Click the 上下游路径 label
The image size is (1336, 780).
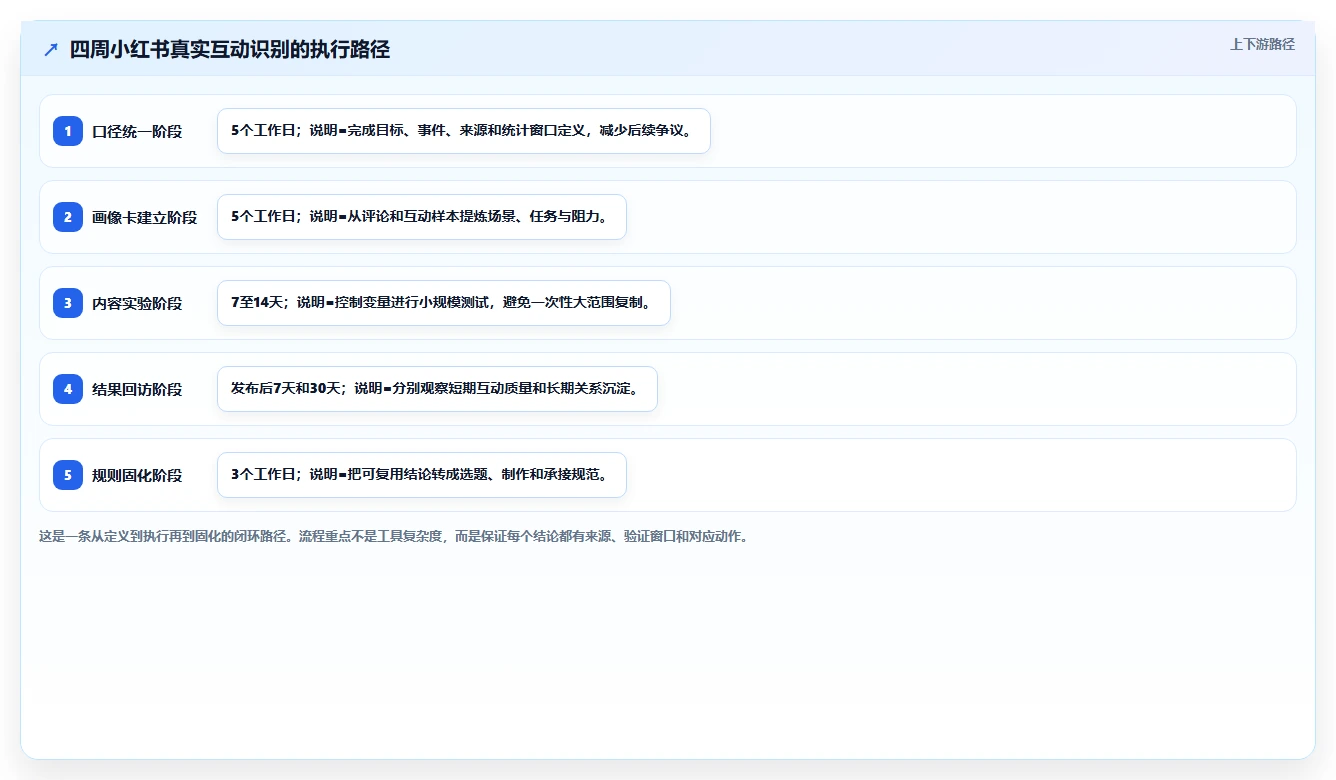[1262, 44]
